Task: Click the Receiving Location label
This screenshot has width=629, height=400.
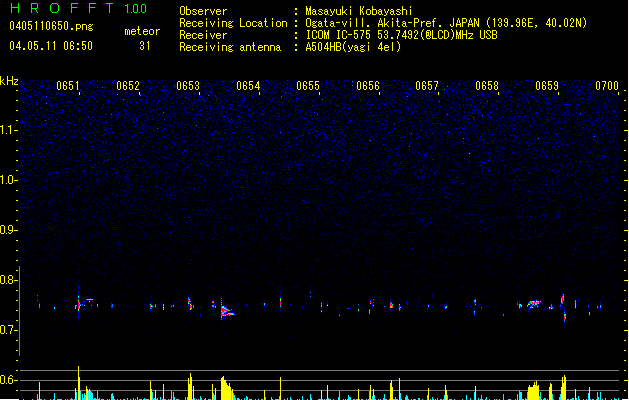Action: click(233, 23)
